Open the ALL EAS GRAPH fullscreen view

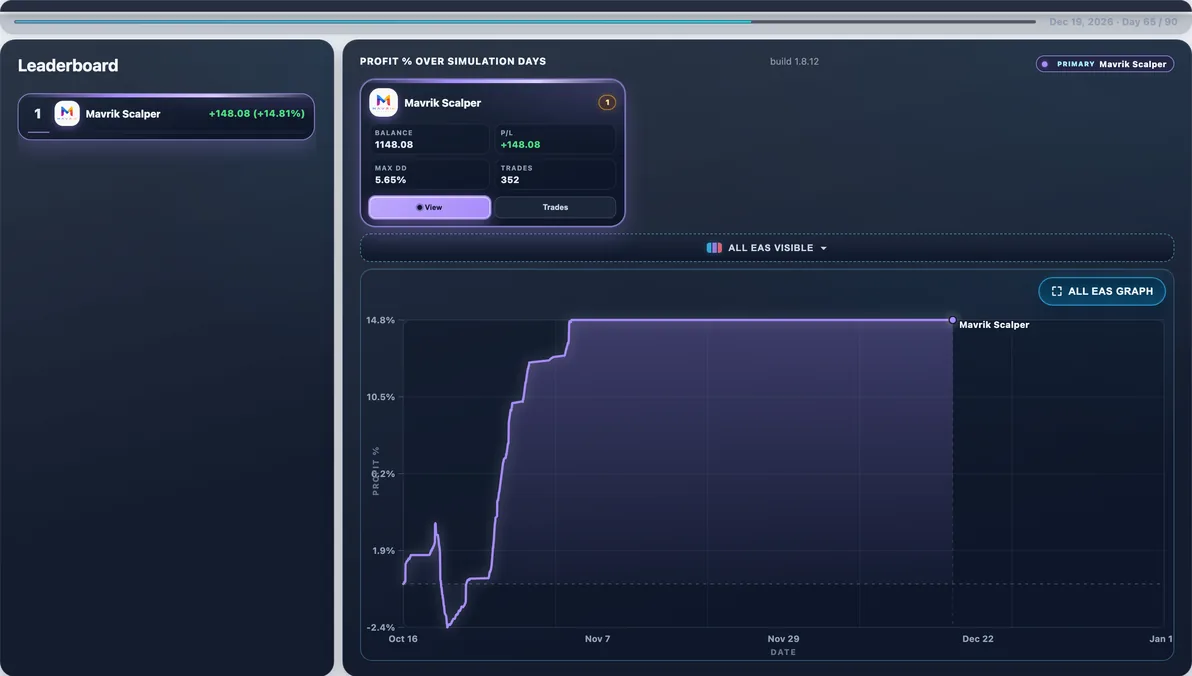(1102, 291)
